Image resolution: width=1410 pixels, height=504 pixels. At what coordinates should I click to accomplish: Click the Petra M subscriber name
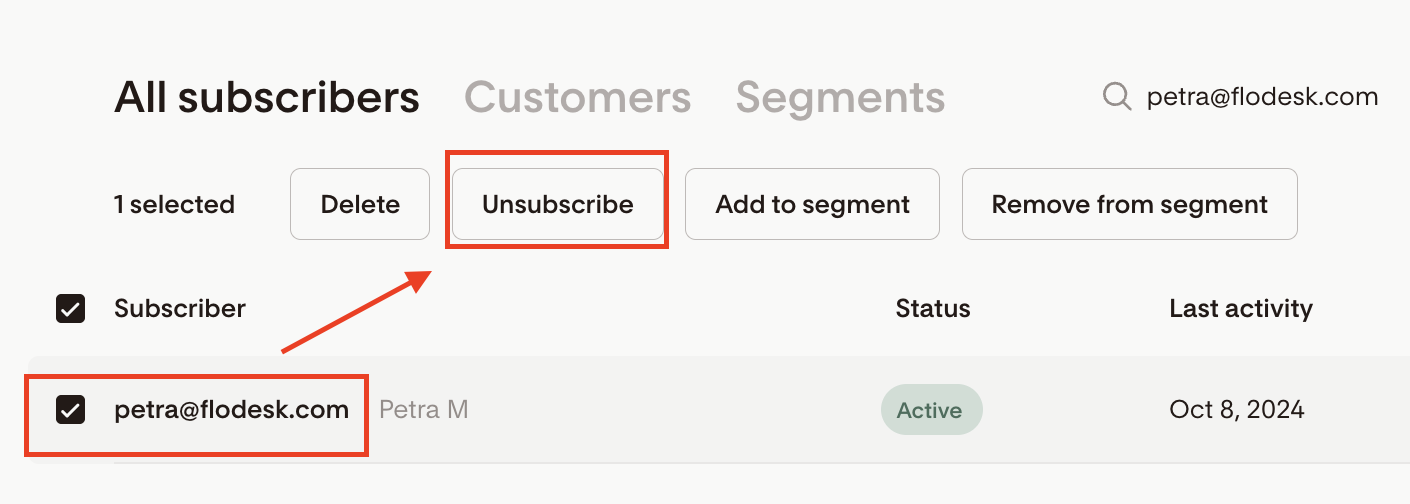coord(424,409)
